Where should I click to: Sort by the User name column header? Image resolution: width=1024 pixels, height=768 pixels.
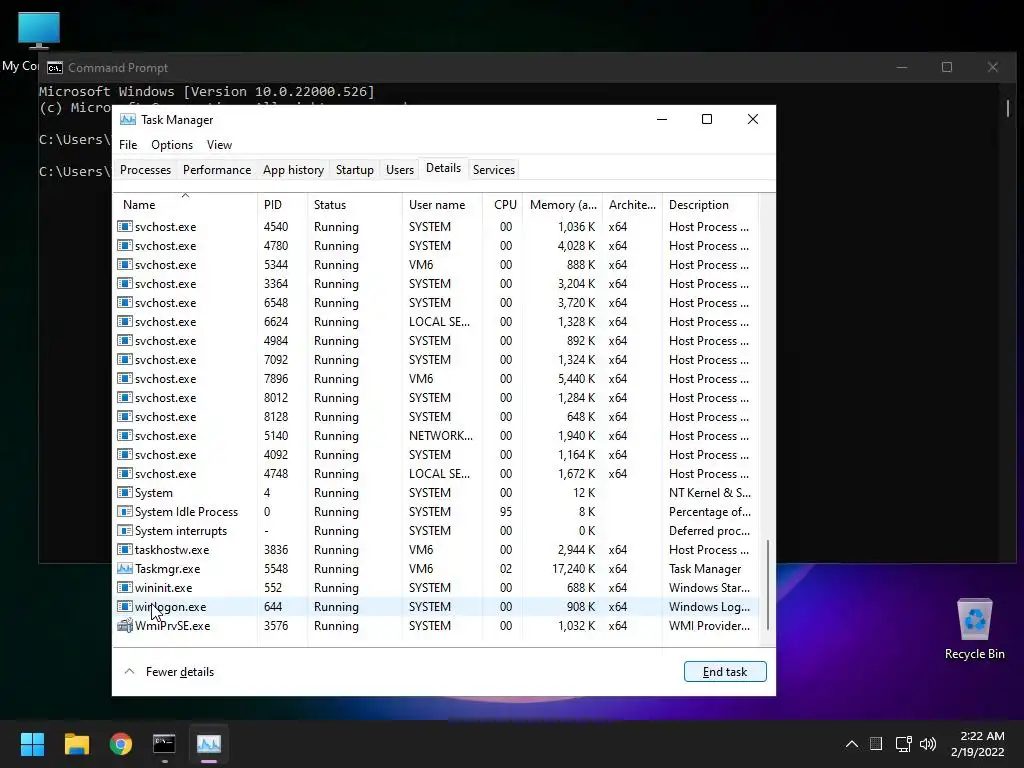(x=442, y=204)
